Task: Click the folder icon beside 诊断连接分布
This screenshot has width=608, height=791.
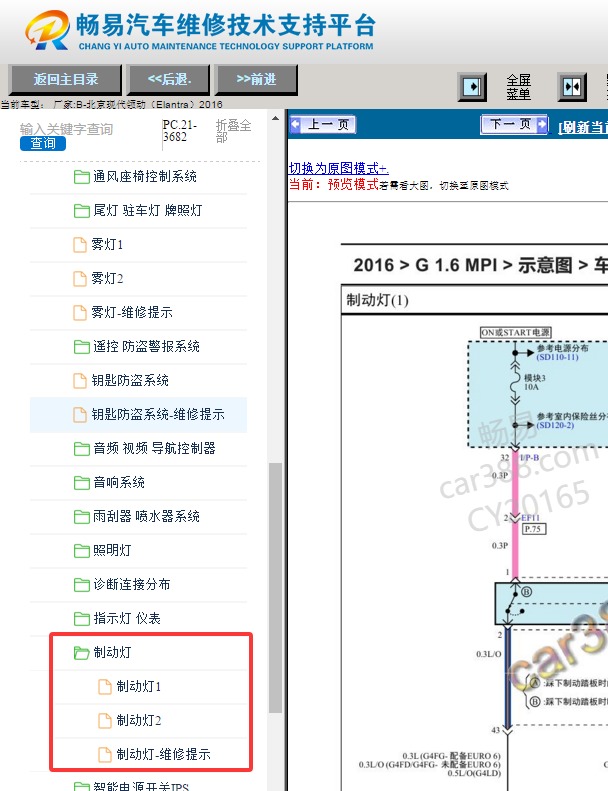Action: point(82,585)
